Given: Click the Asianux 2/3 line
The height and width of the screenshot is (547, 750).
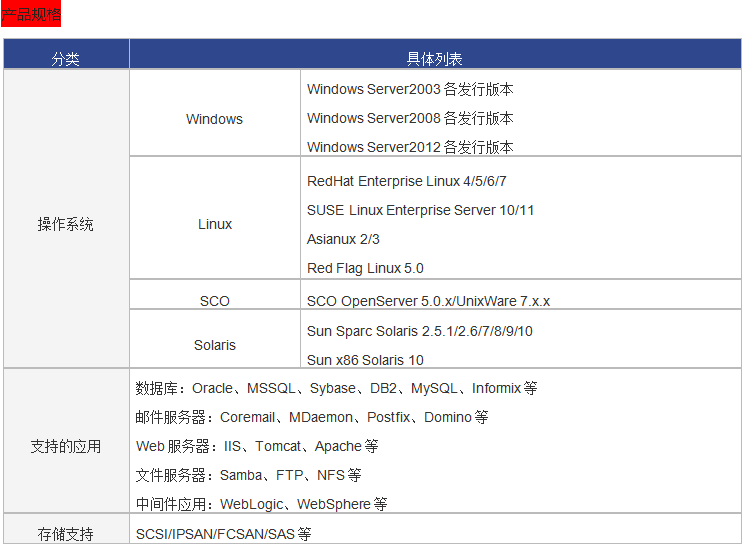Looking at the screenshot, I should coord(343,239).
